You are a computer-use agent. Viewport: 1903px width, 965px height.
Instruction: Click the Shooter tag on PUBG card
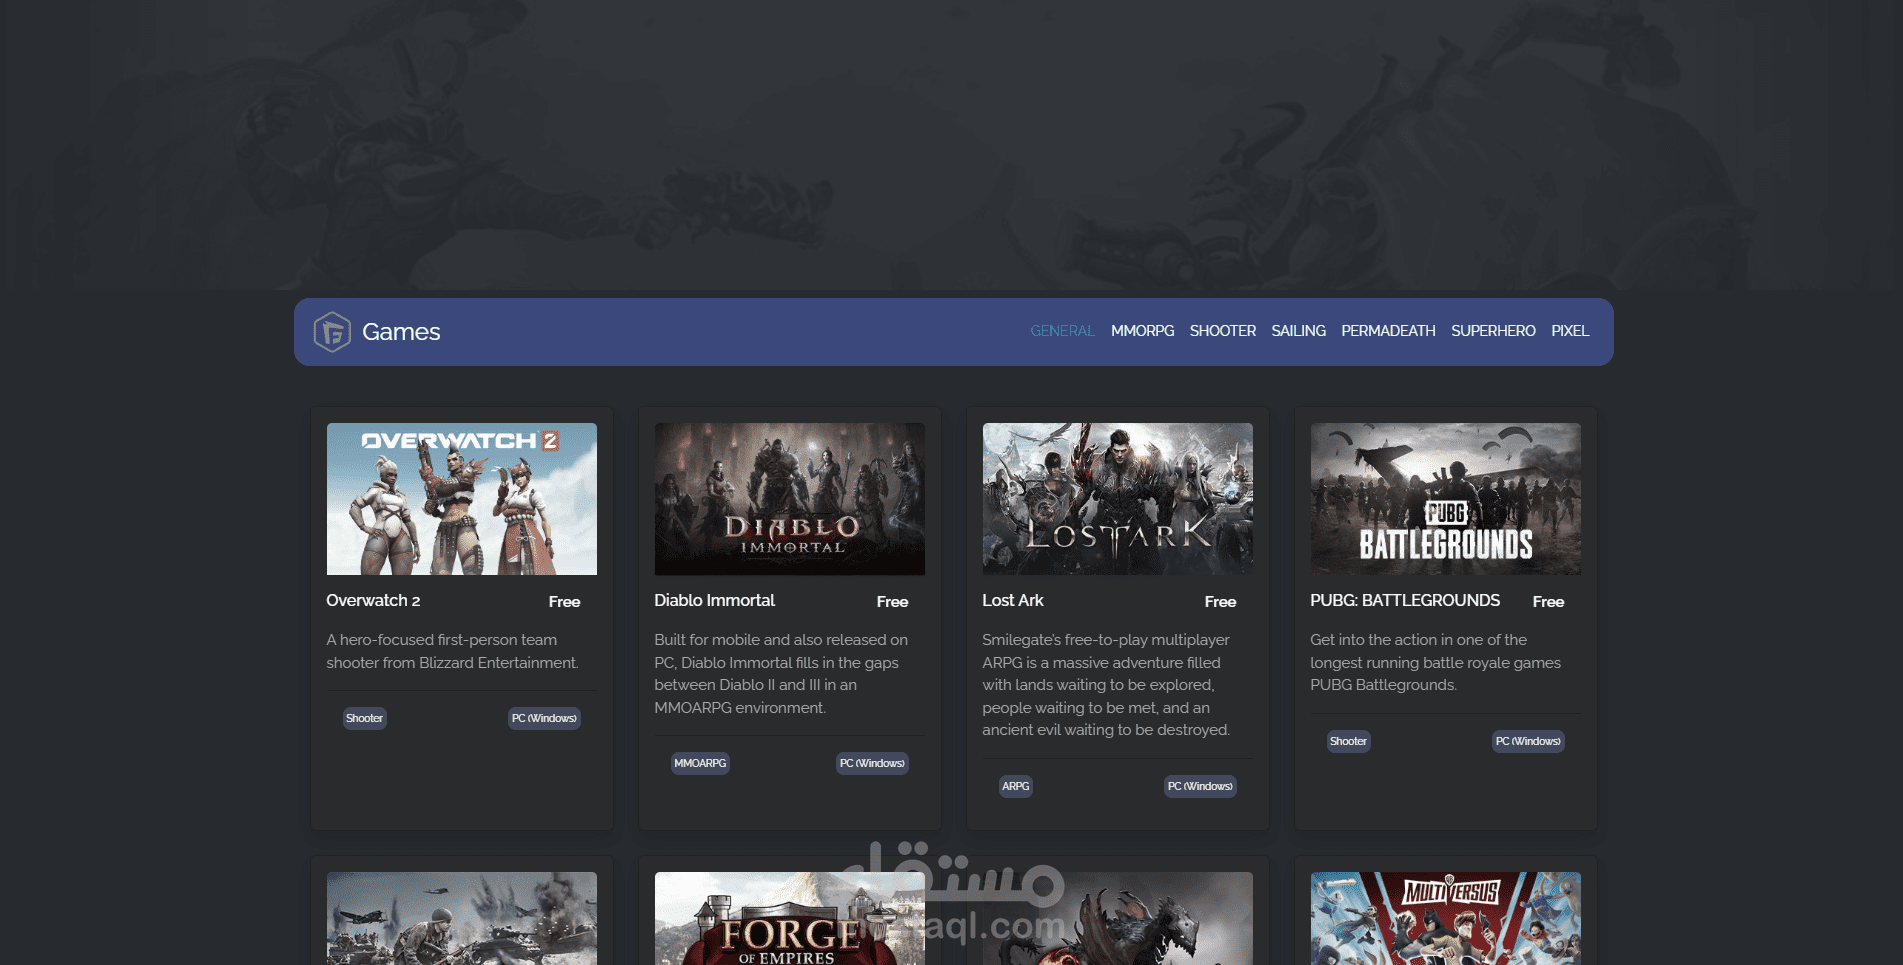(1348, 741)
